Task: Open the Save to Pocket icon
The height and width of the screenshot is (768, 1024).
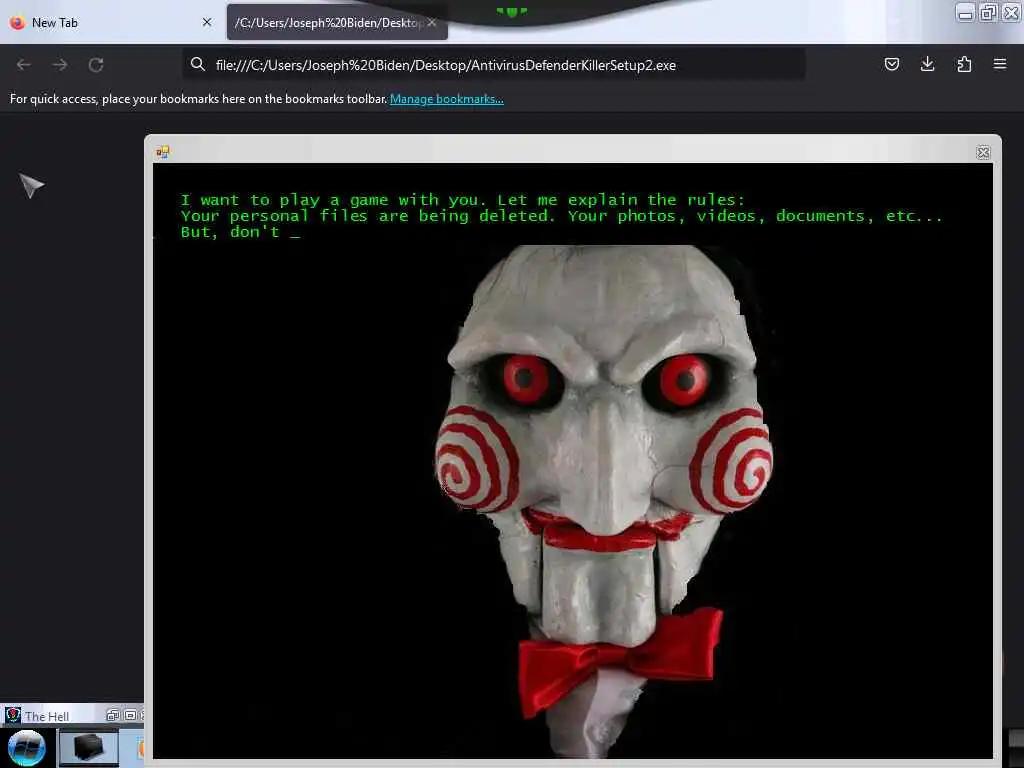Action: [x=891, y=64]
